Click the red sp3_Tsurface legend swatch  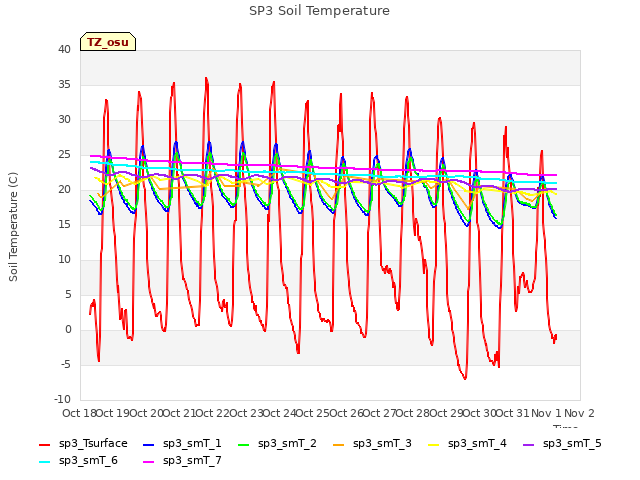click(x=44, y=444)
